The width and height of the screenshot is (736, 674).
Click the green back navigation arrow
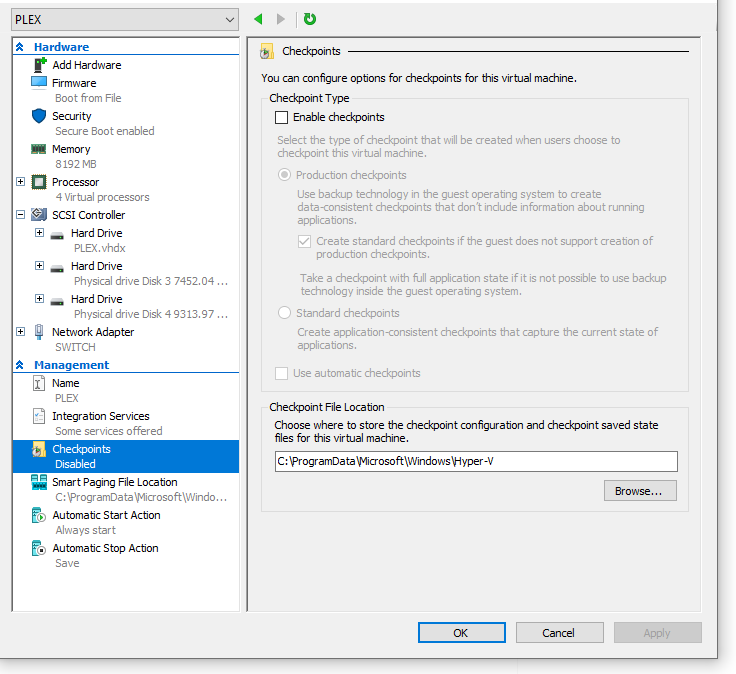coord(259,19)
